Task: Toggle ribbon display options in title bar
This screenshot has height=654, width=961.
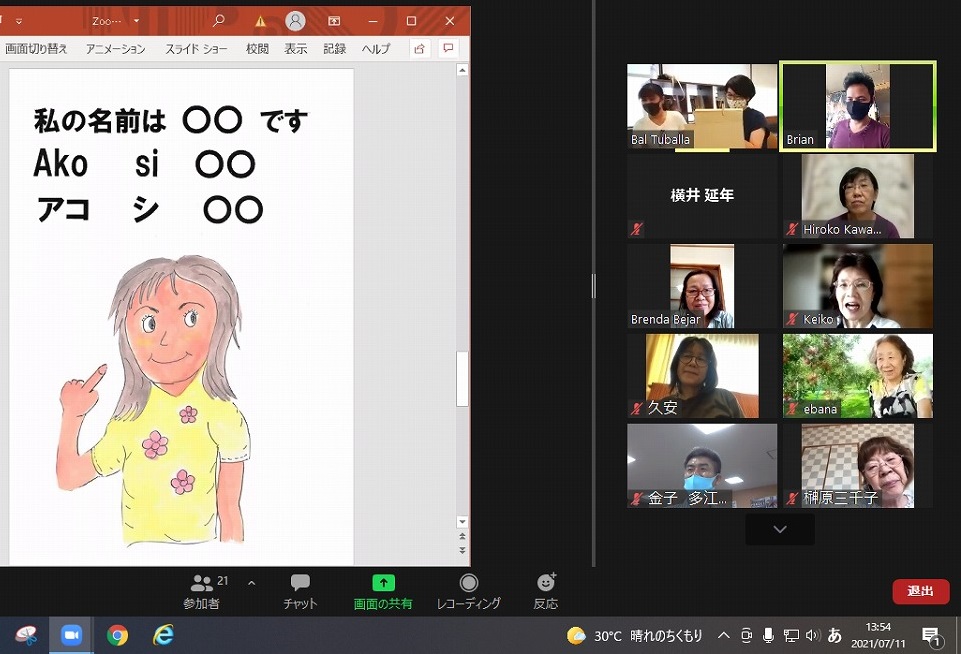Action: click(x=334, y=21)
